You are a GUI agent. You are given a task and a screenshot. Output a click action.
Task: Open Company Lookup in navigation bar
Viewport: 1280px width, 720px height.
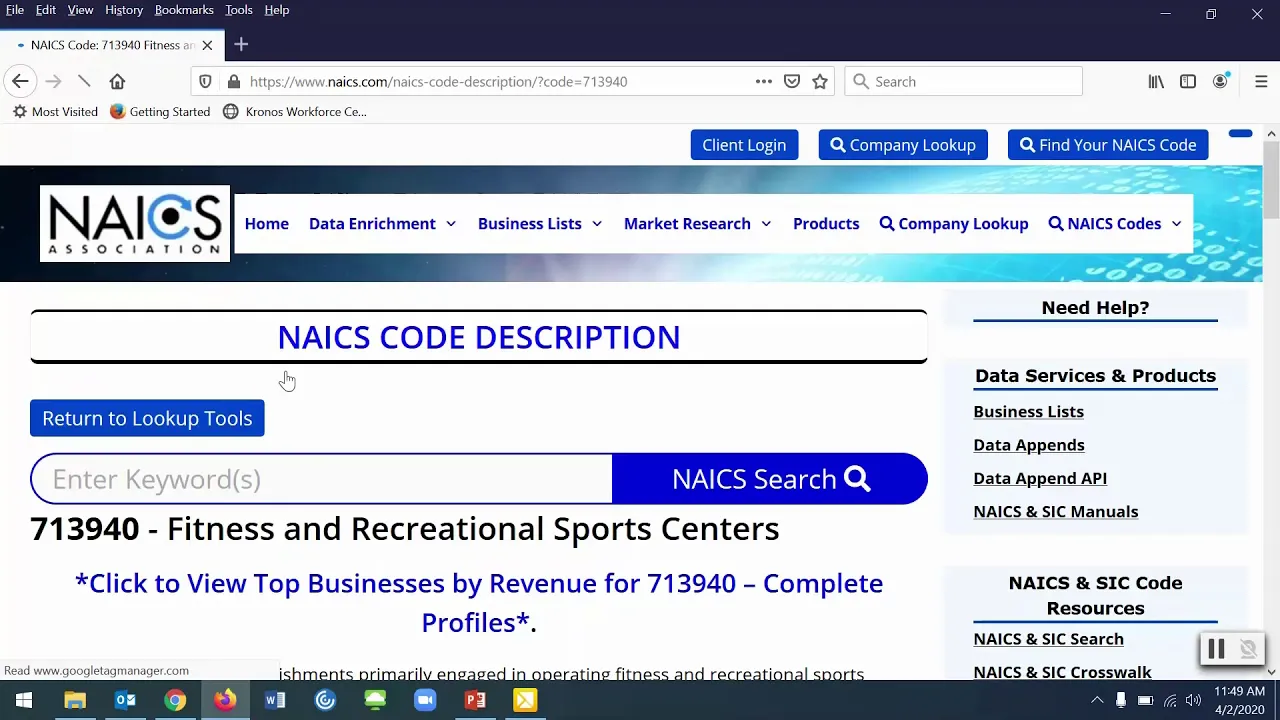click(954, 224)
